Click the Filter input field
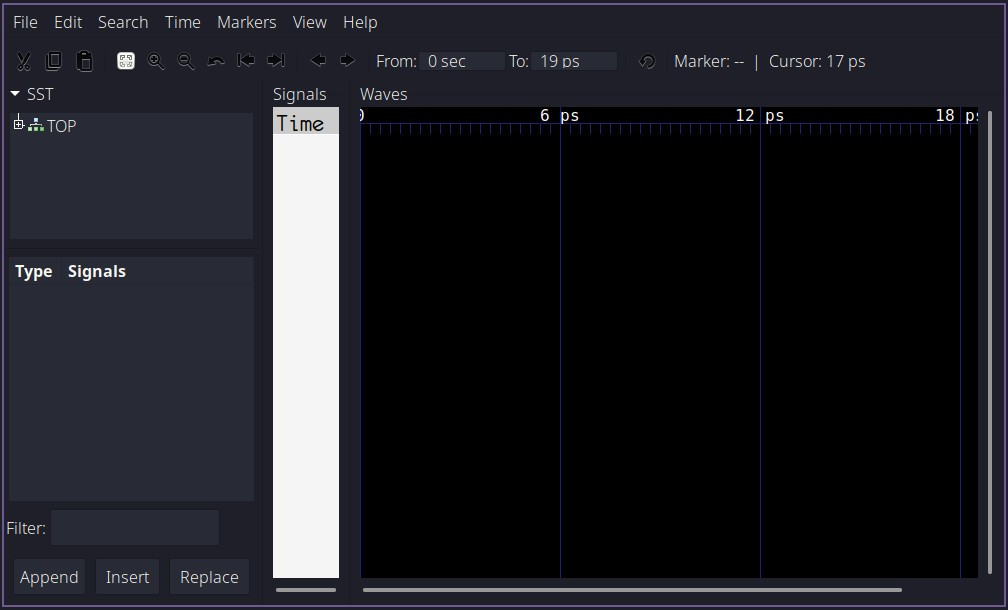Image resolution: width=1008 pixels, height=610 pixels. (135, 528)
